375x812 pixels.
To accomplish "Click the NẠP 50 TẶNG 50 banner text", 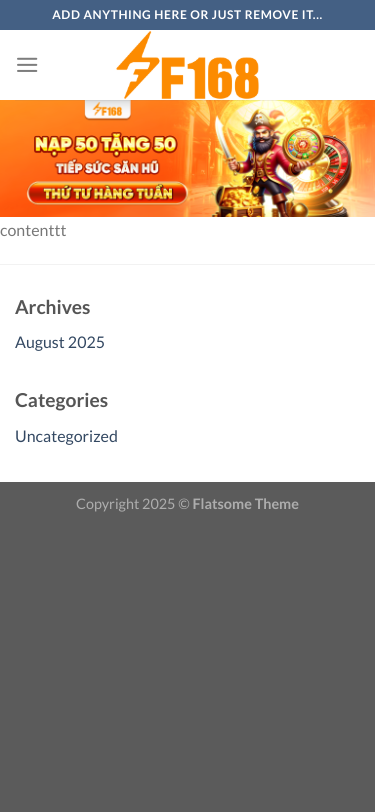I will [106, 144].
